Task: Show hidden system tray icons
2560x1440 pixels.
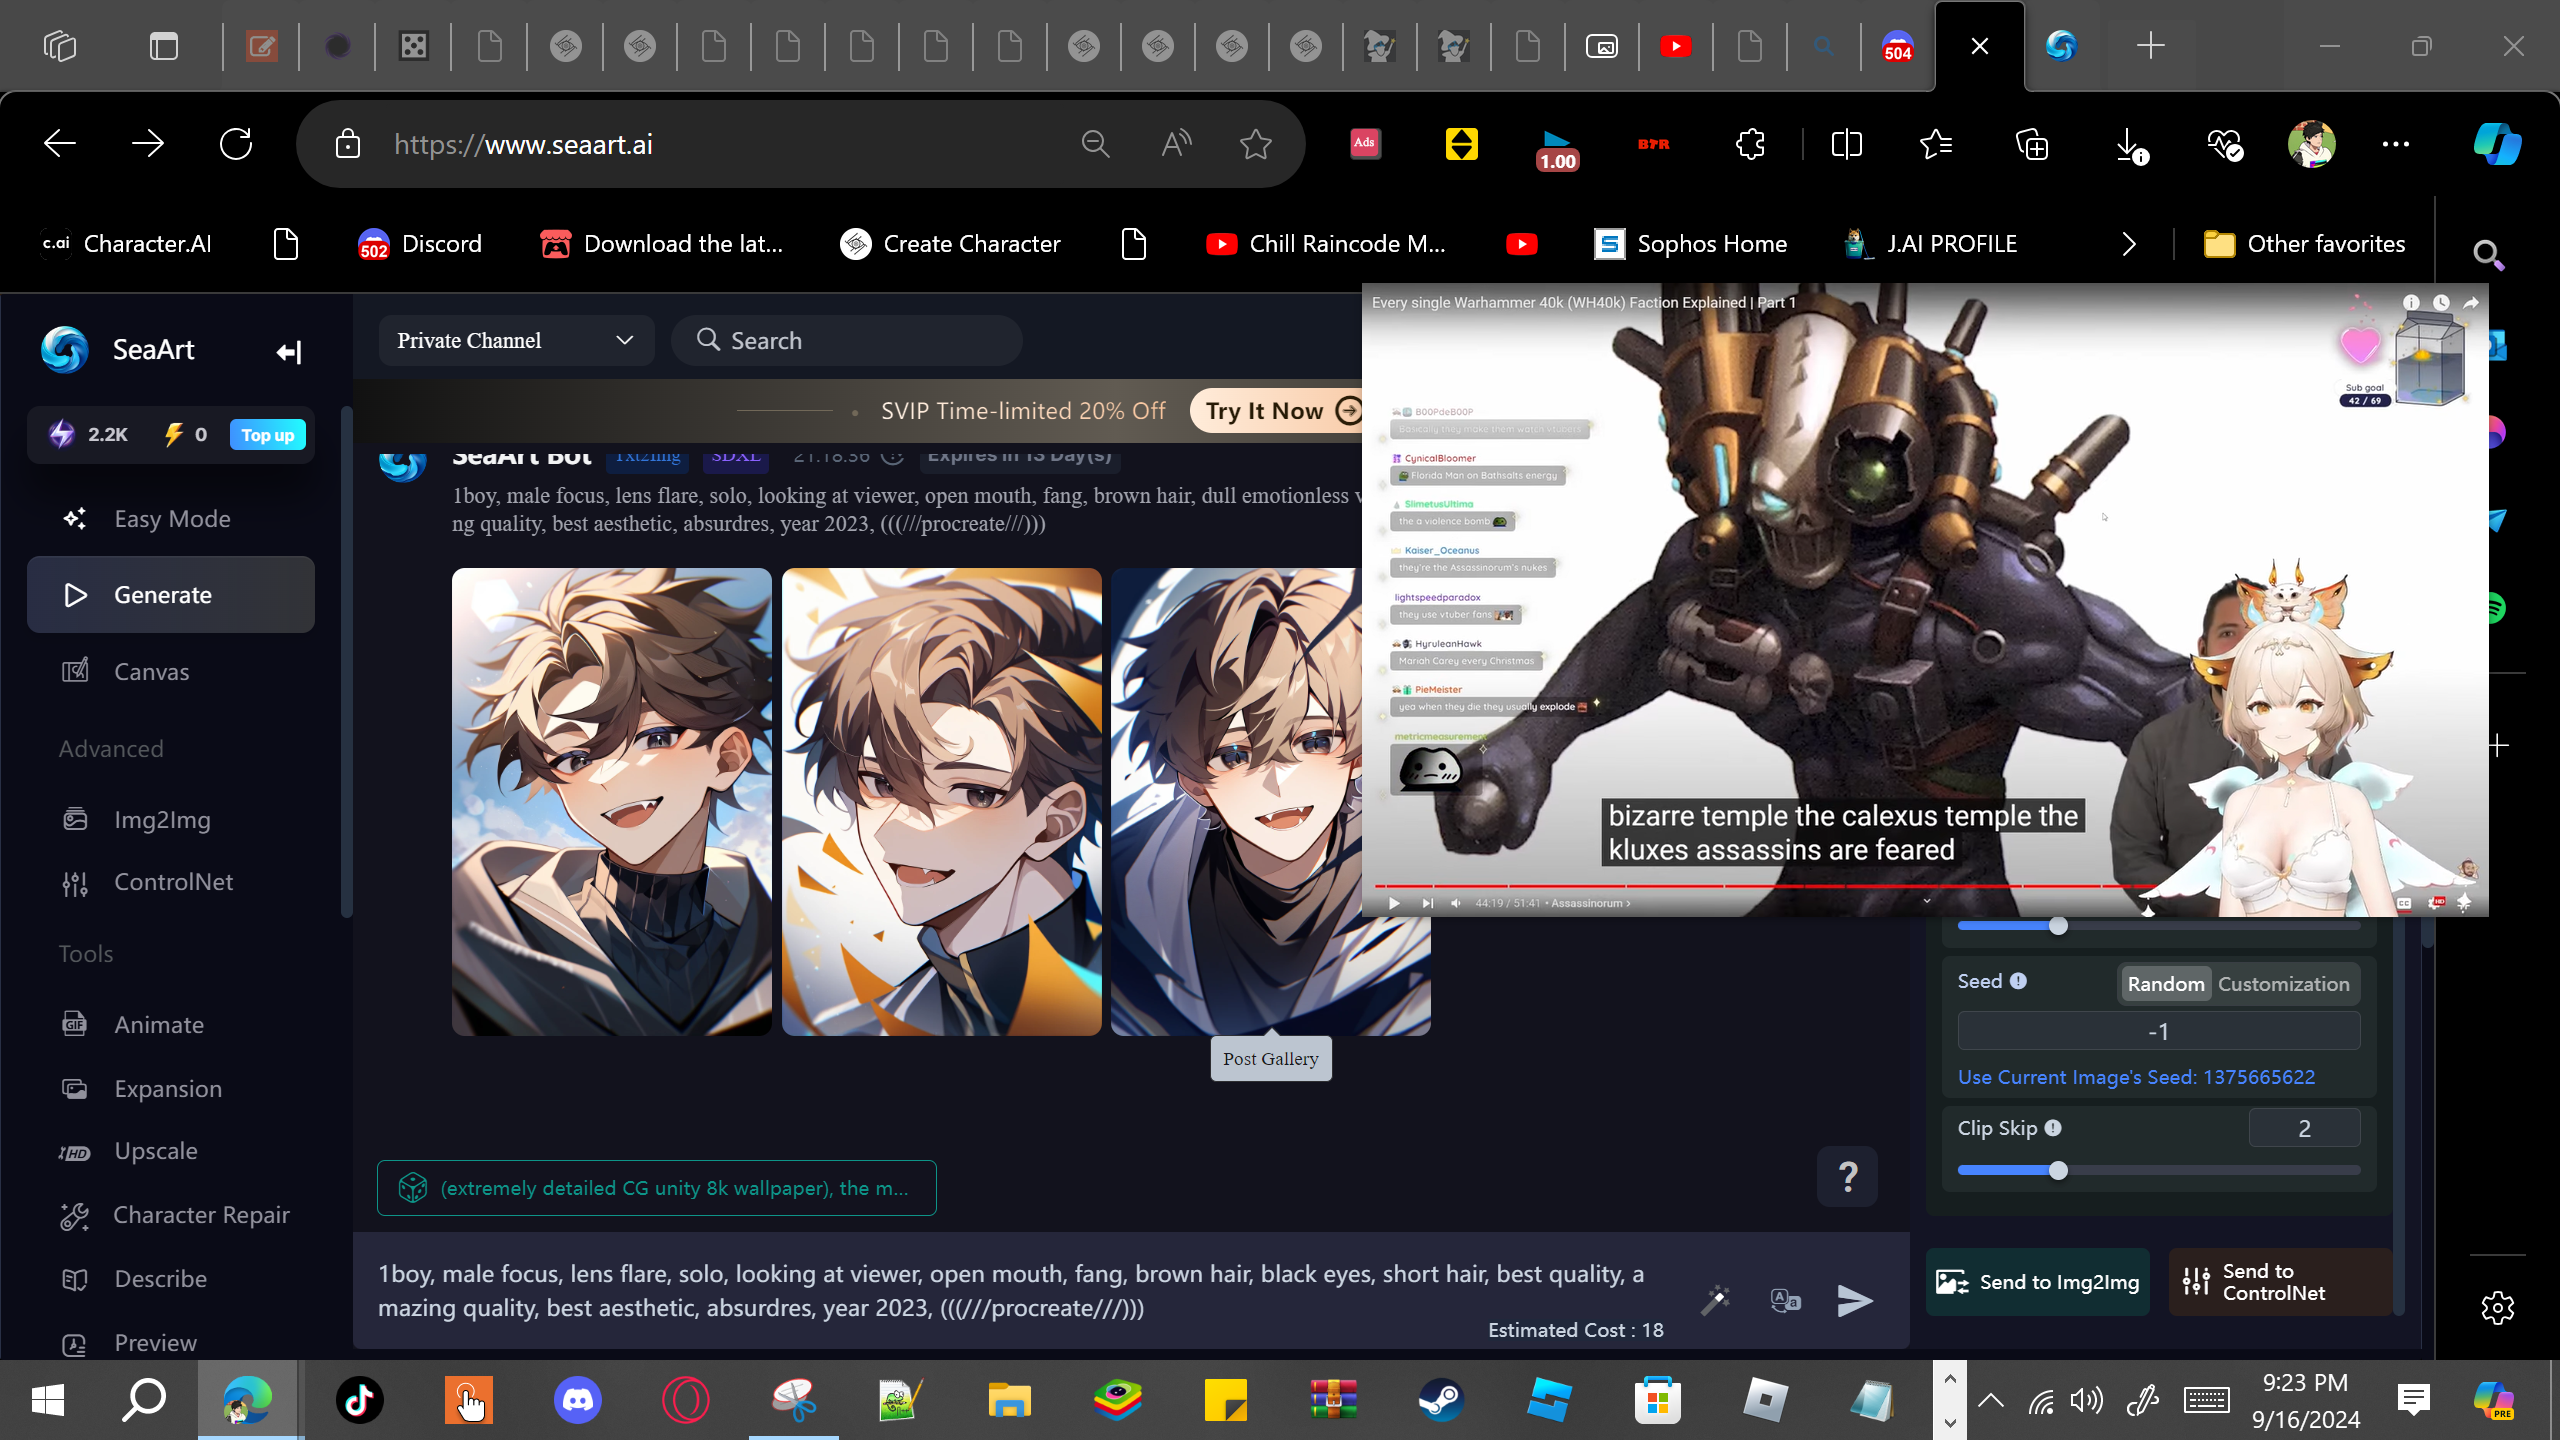Action: (1990, 1400)
